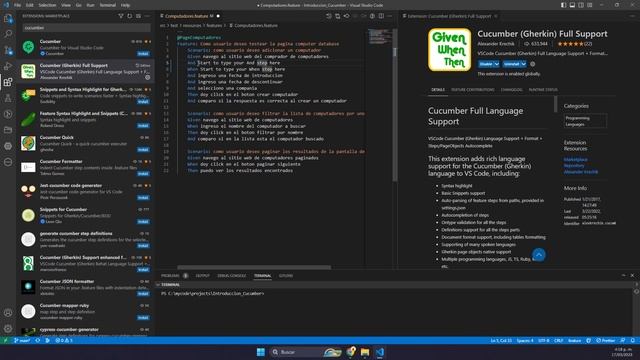Select the Details tab
The height and width of the screenshot is (360, 640).
[438, 90]
